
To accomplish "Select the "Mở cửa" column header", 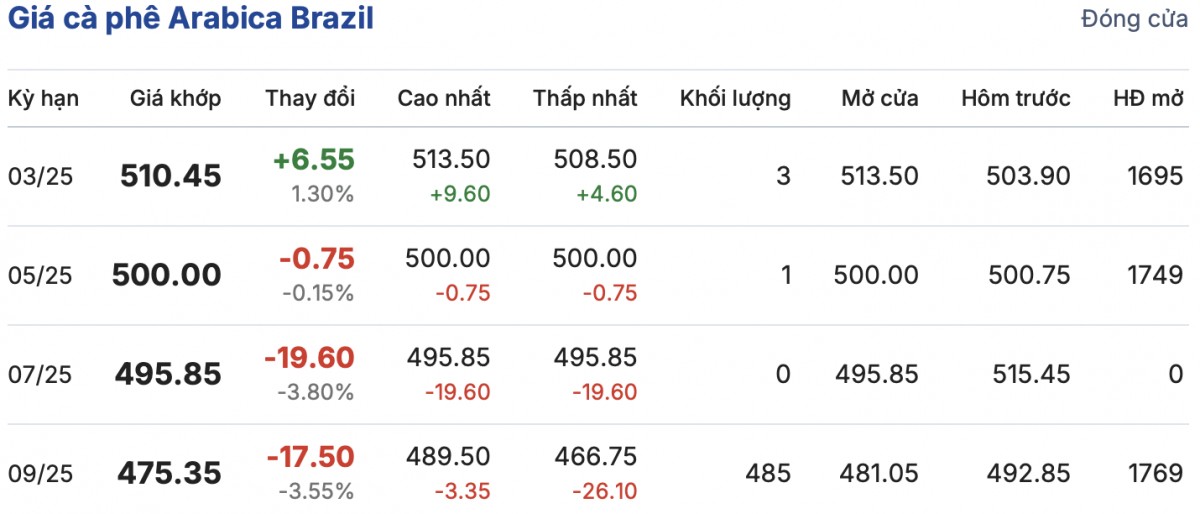I will [x=879, y=98].
